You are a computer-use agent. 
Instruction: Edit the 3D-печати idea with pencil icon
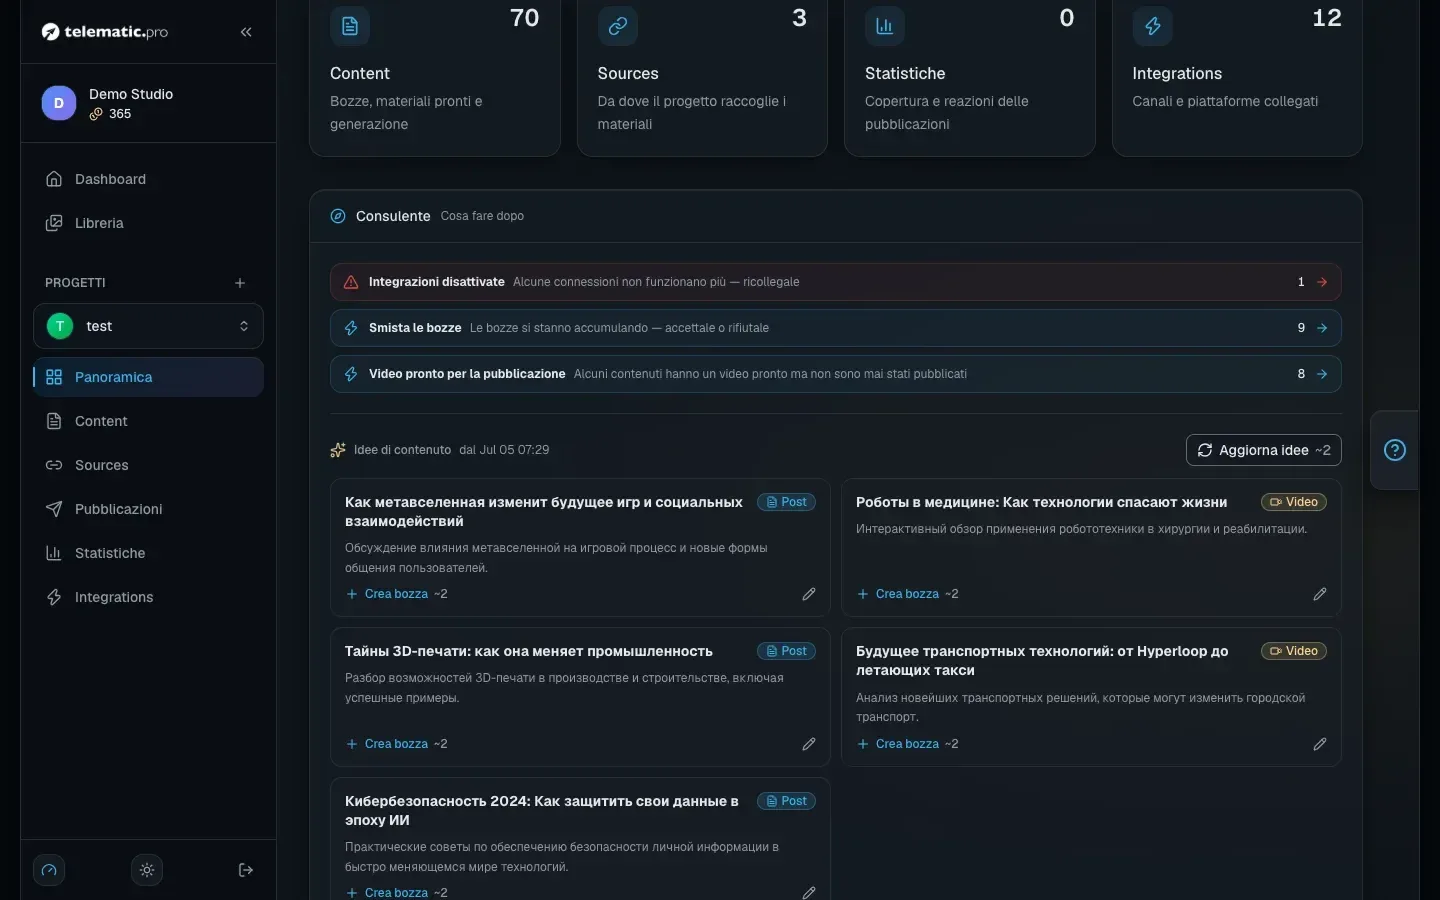pos(809,744)
